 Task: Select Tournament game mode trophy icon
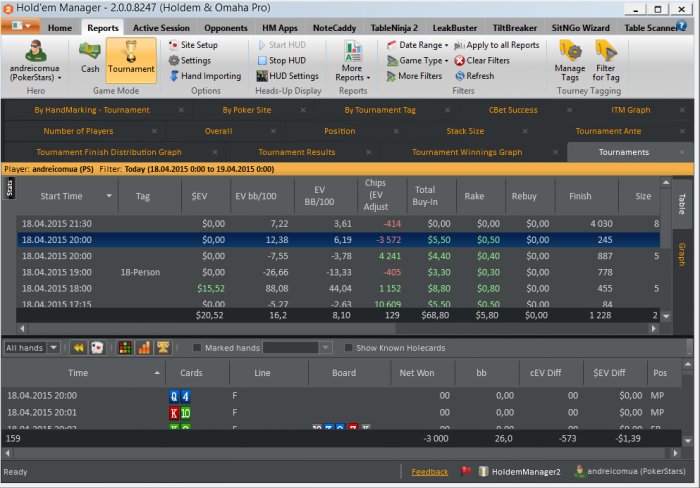point(131,57)
